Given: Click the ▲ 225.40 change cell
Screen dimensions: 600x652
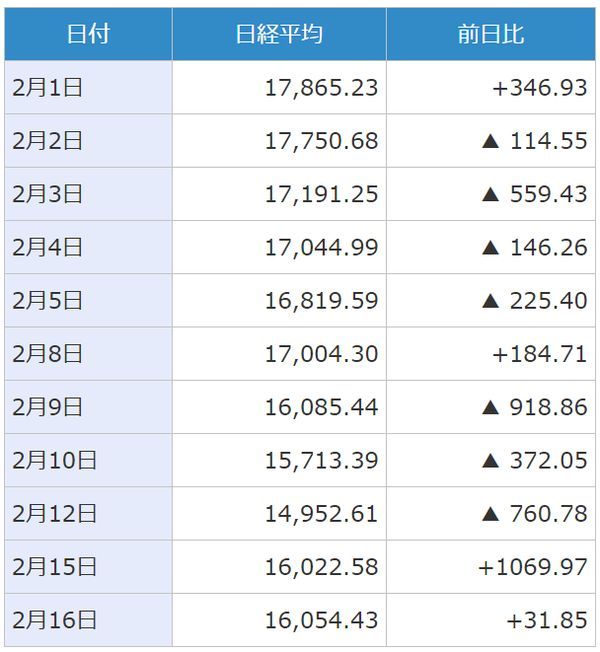Looking at the screenshot, I should (x=534, y=301).
